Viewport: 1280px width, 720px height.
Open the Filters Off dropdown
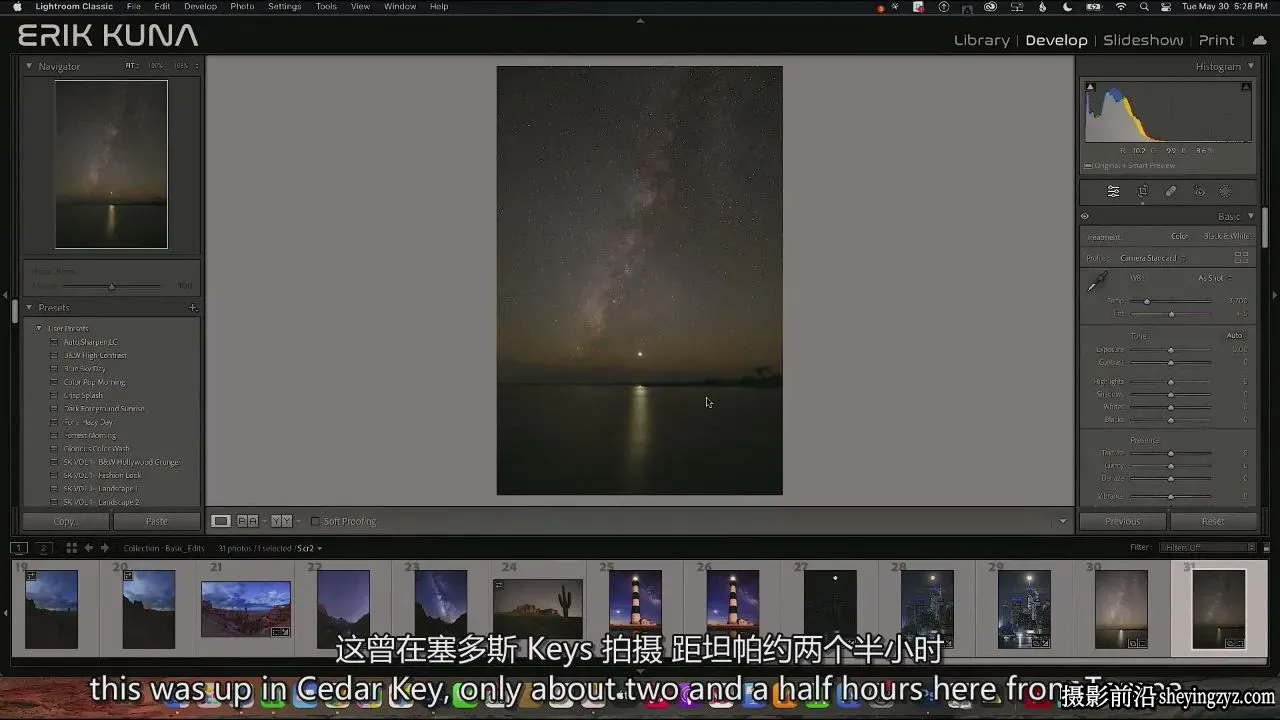coord(1208,548)
